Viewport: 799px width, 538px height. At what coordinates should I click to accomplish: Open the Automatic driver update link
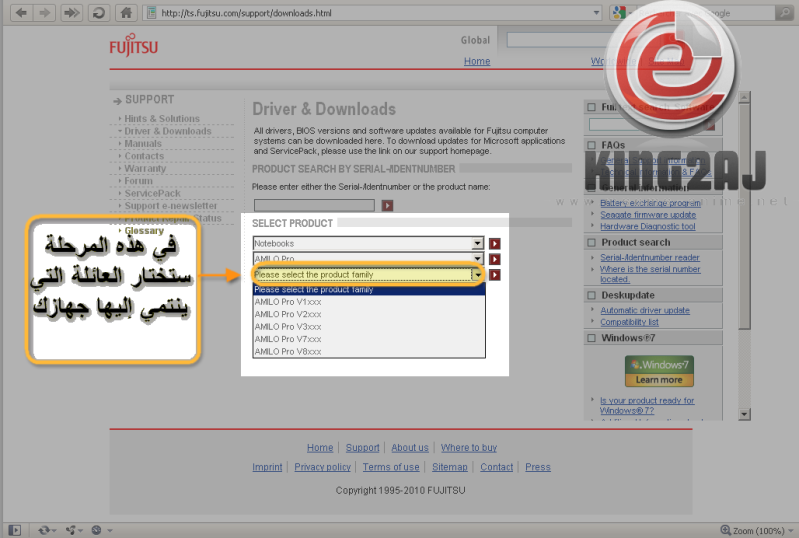pyautogui.click(x=644, y=310)
